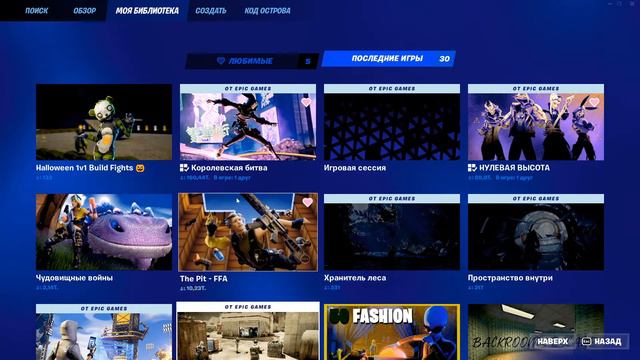This screenshot has width=640, height=360.
Task: Select the МОЯ БИБЛИОТЕКА tab
Action: [x=147, y=11]
